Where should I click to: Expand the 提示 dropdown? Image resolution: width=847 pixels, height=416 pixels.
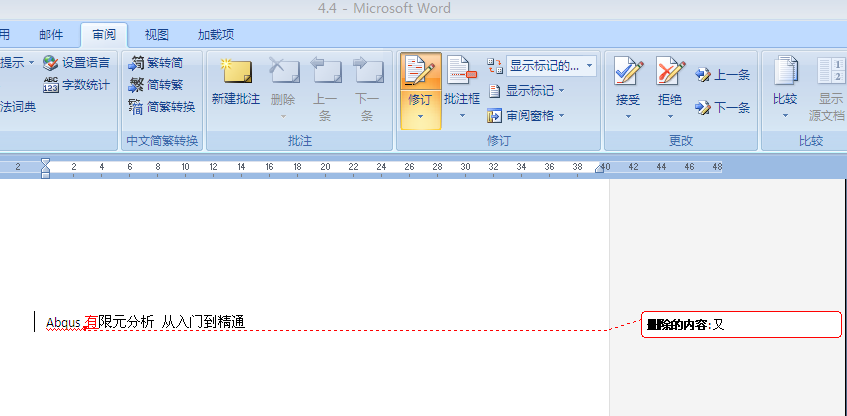tap(31, 63)
